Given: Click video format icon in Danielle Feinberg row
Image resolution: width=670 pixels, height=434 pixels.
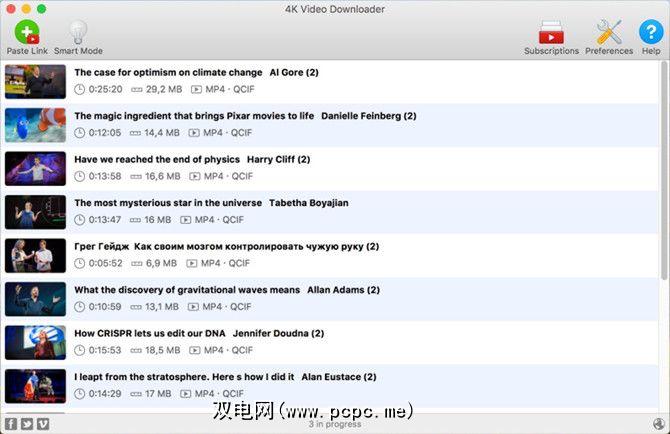Looking at the screenshot, I should coord(194,133).
